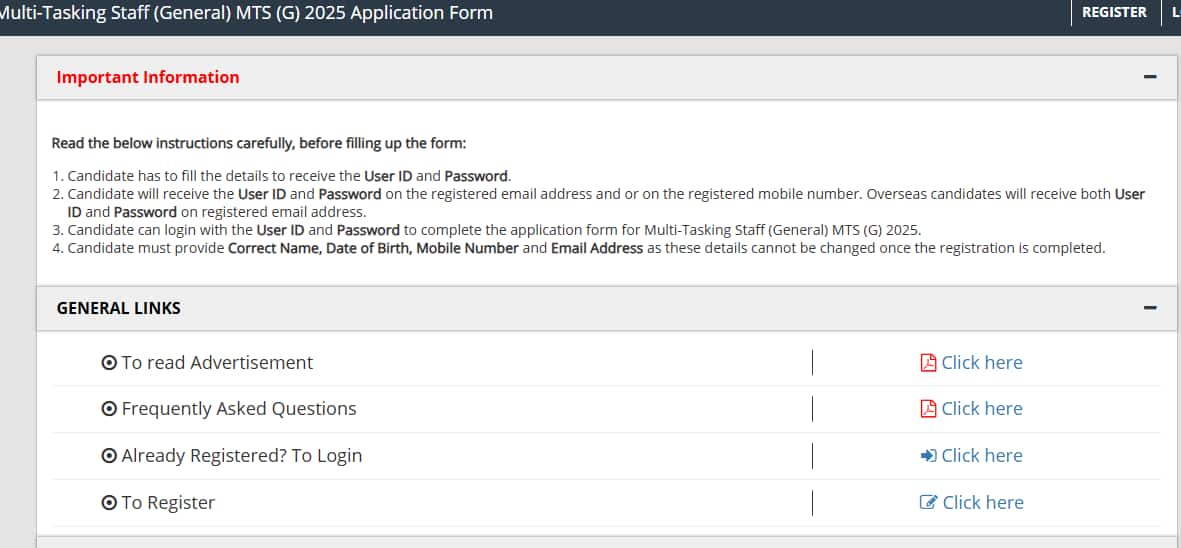
Task: Follow the "Click here" text to register
Action: click(x=983, y=502)
